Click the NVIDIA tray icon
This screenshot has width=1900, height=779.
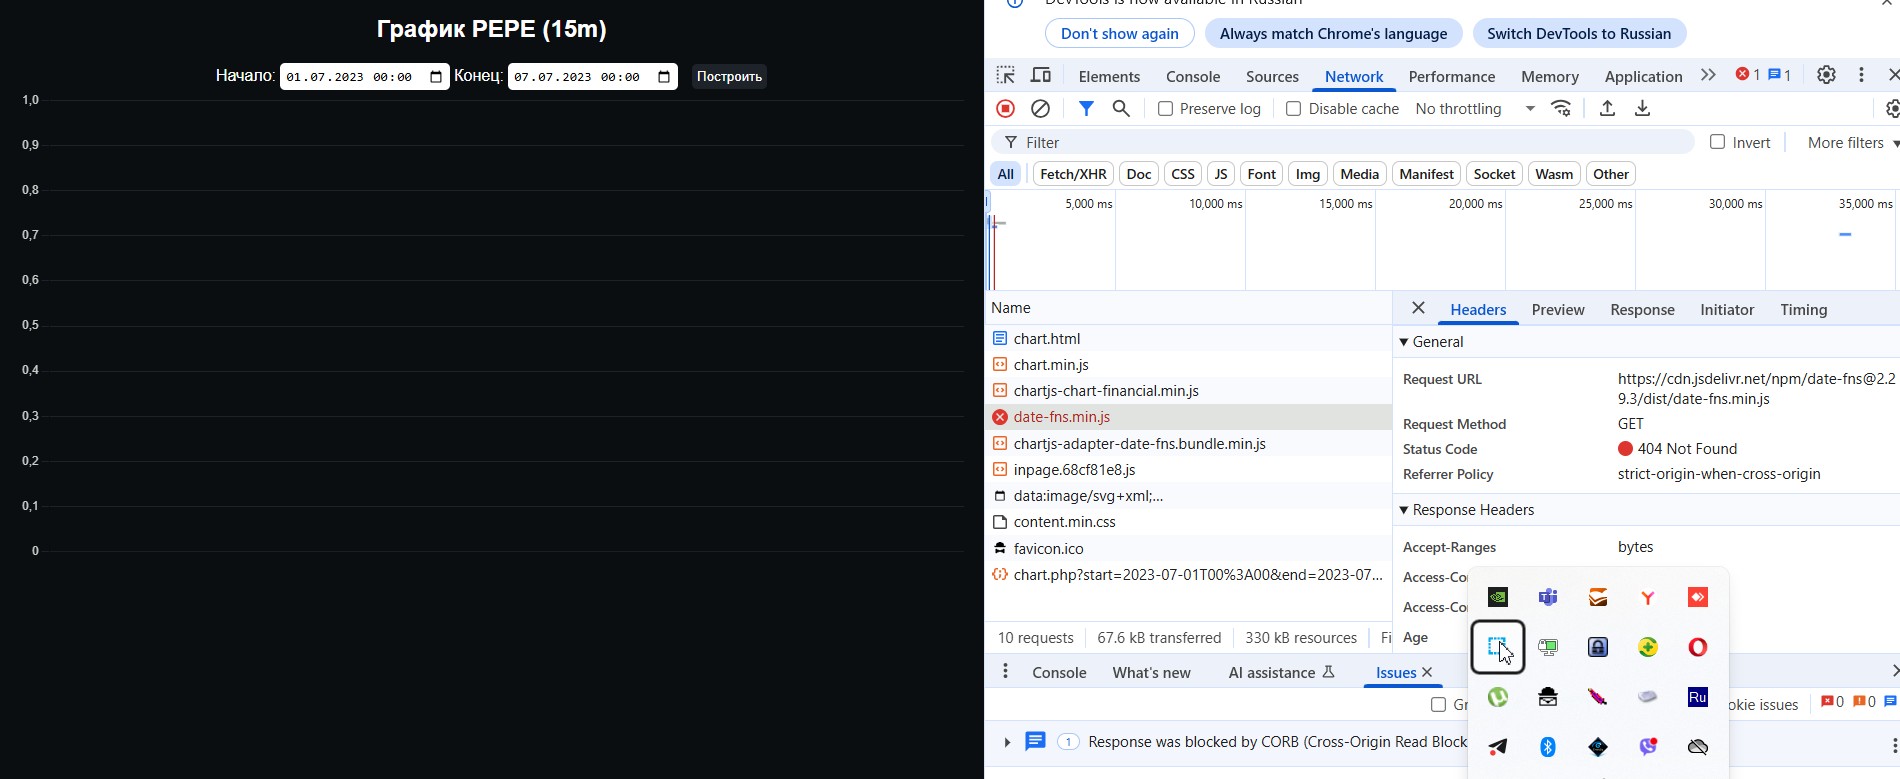1498,597
